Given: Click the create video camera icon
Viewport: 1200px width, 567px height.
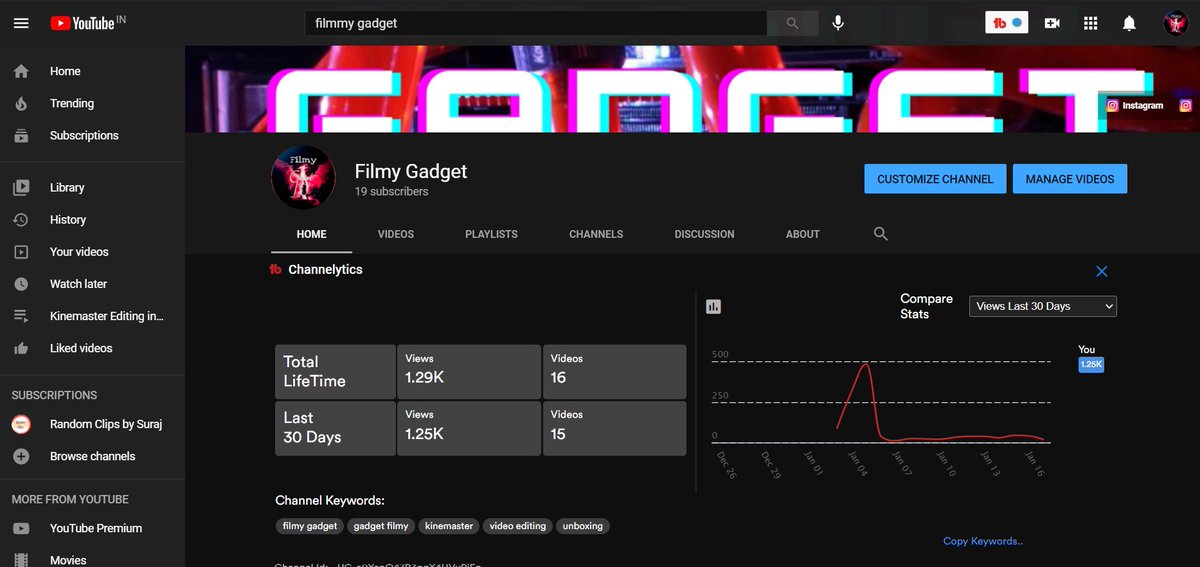Looking at the screenshot, I should click(1052, 23).
